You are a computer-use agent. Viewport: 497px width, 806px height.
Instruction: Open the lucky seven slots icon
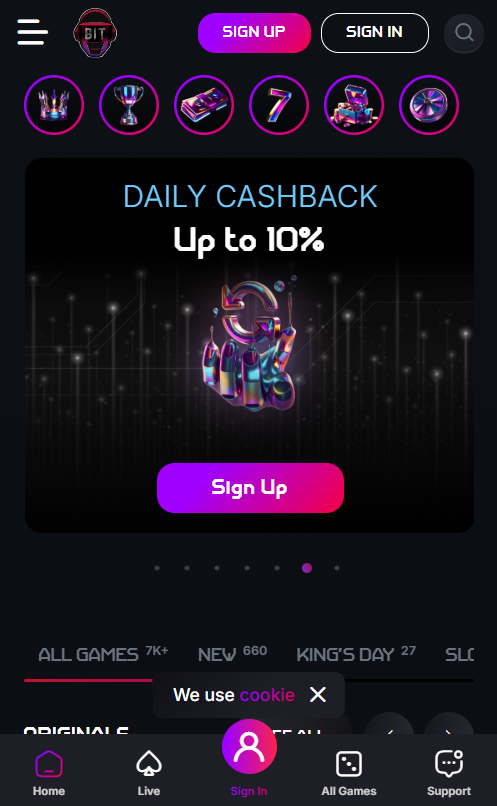279,105
